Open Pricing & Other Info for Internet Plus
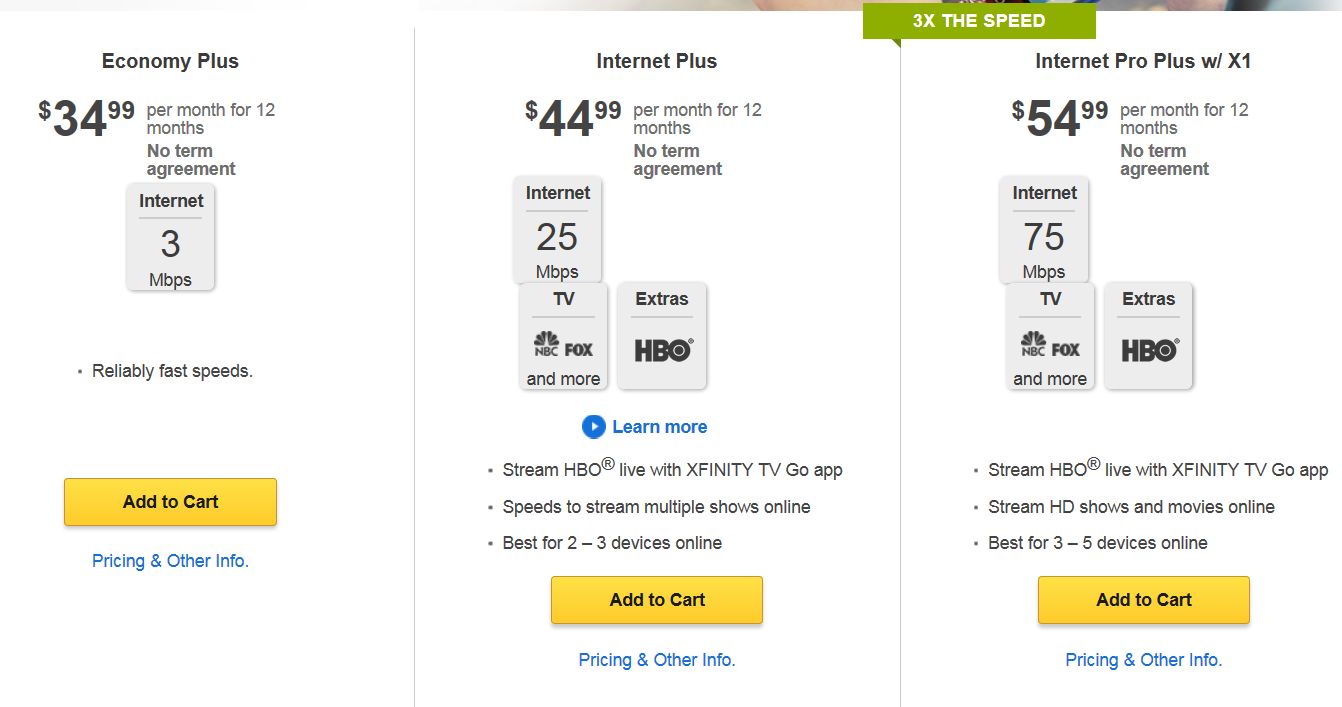 pyautogui.click(x=657, y=660)
